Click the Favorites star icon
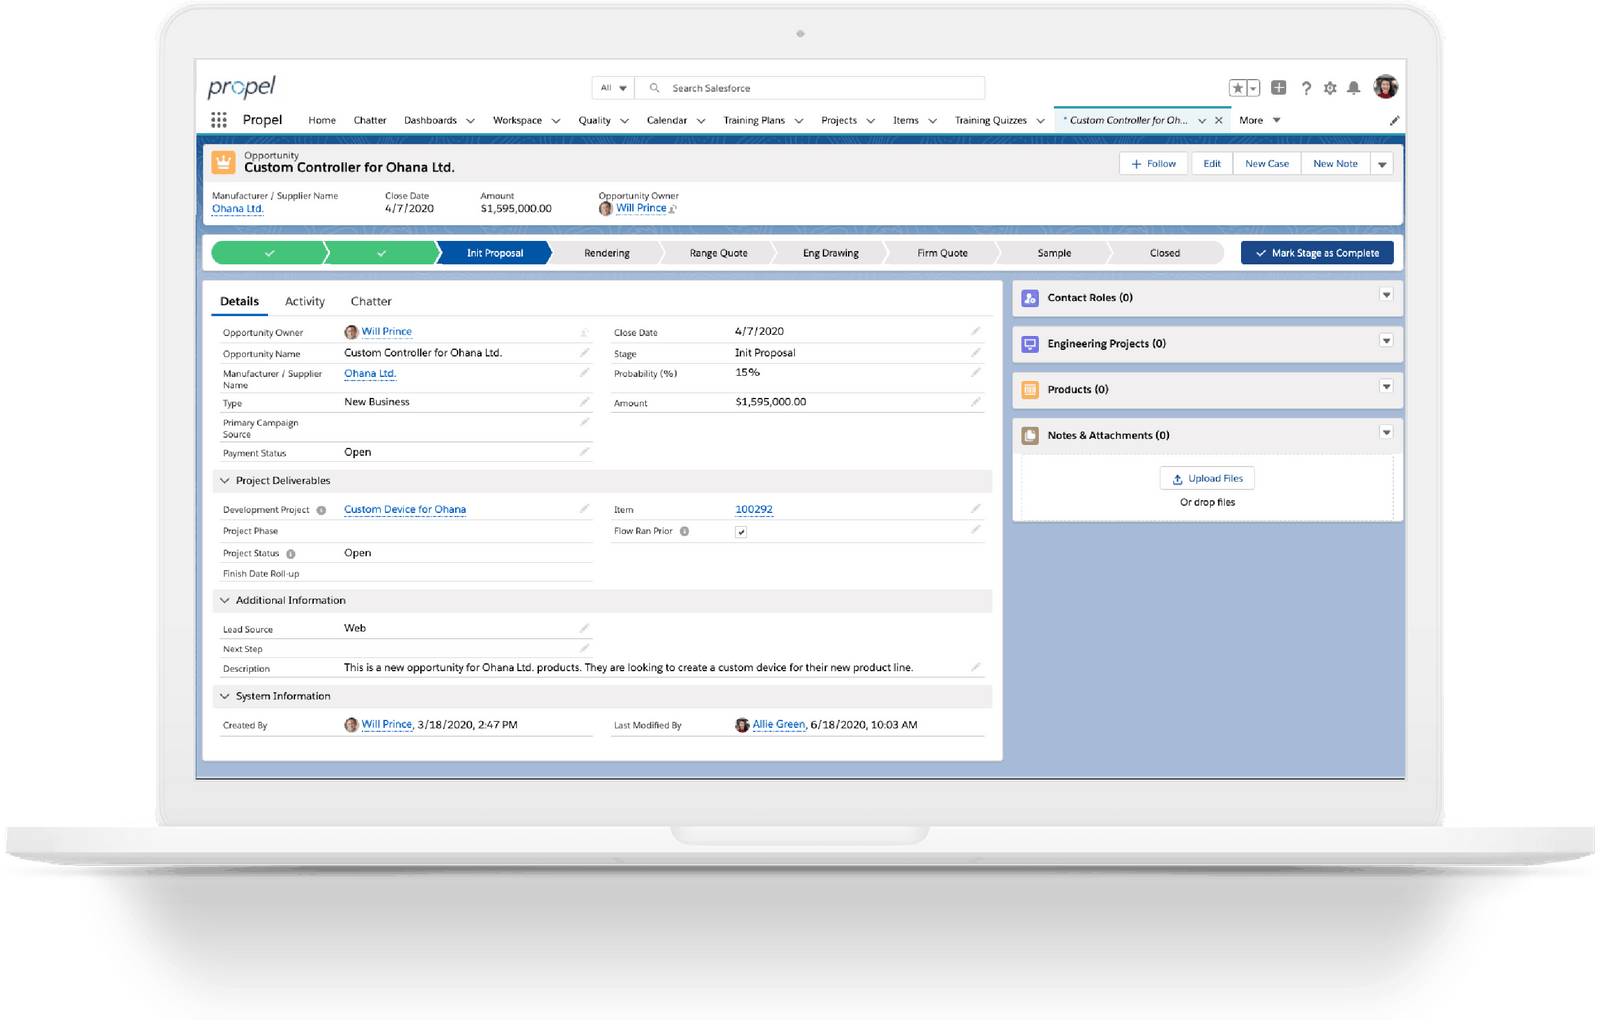 coord(1238,88)
